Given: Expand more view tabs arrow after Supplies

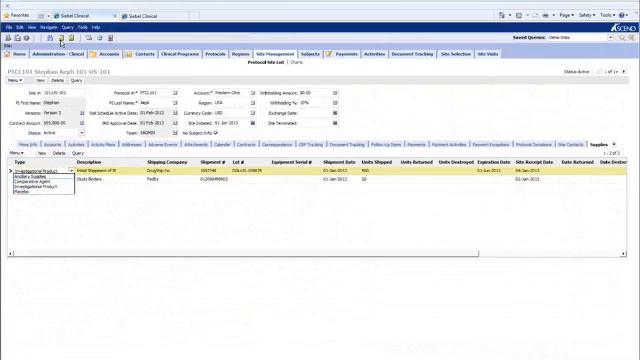Looking at the screenshot, I should (614, 144).
